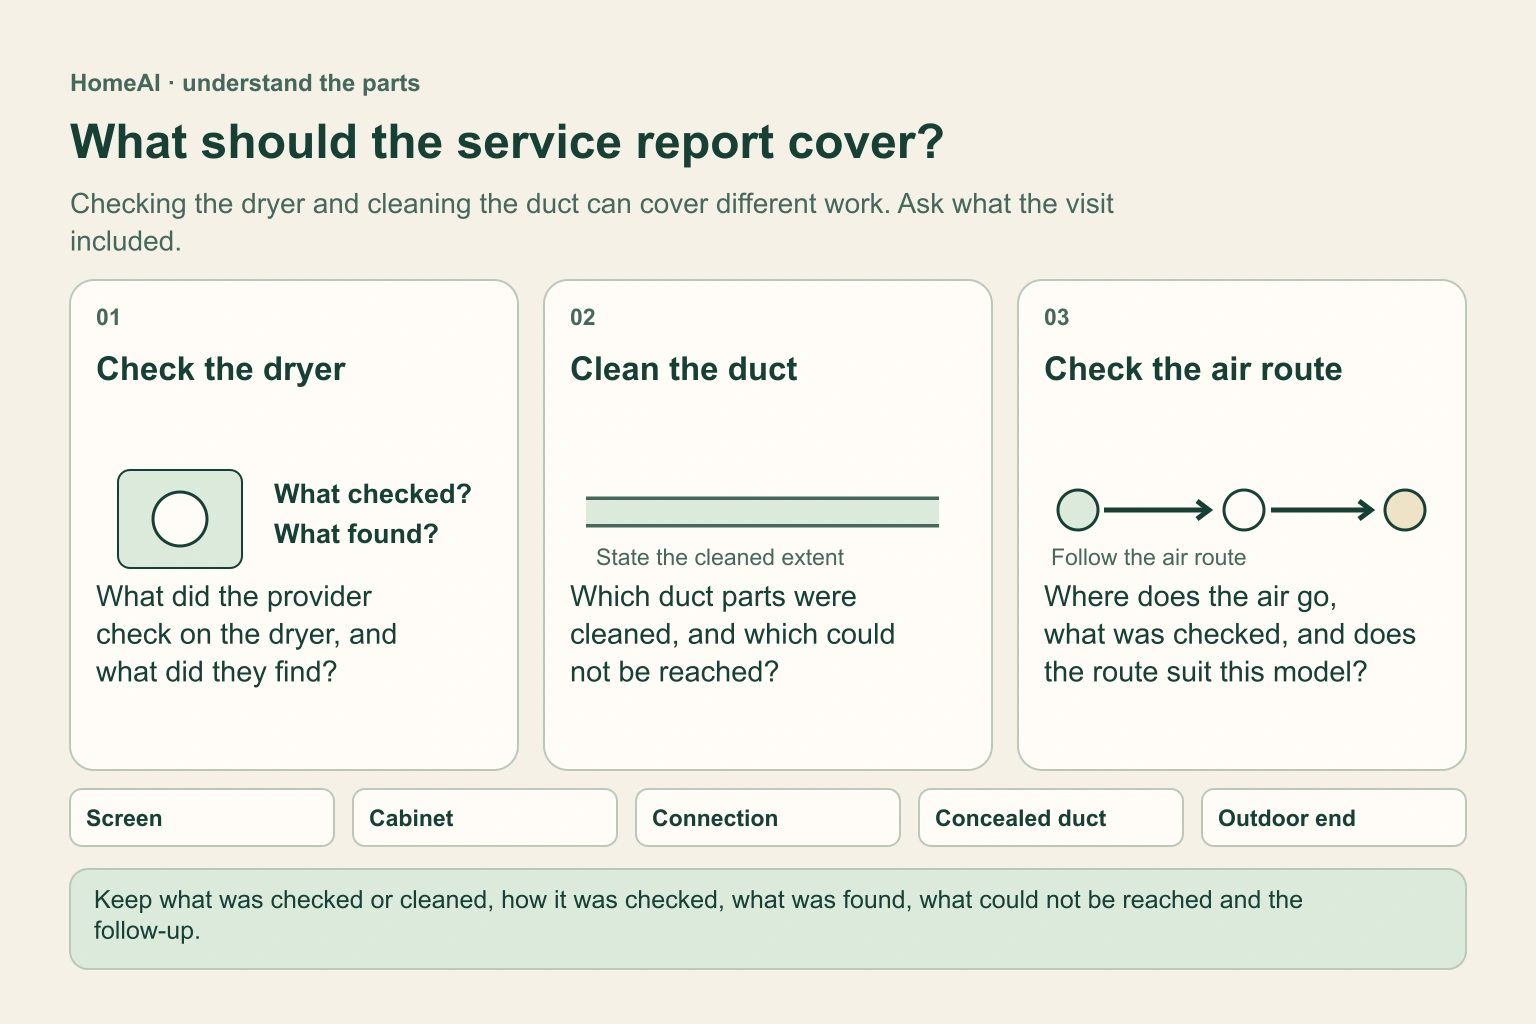Screen dimensions: 1536x1024
Task: Open the Check the air route card heading
Action: [1193, 369]
